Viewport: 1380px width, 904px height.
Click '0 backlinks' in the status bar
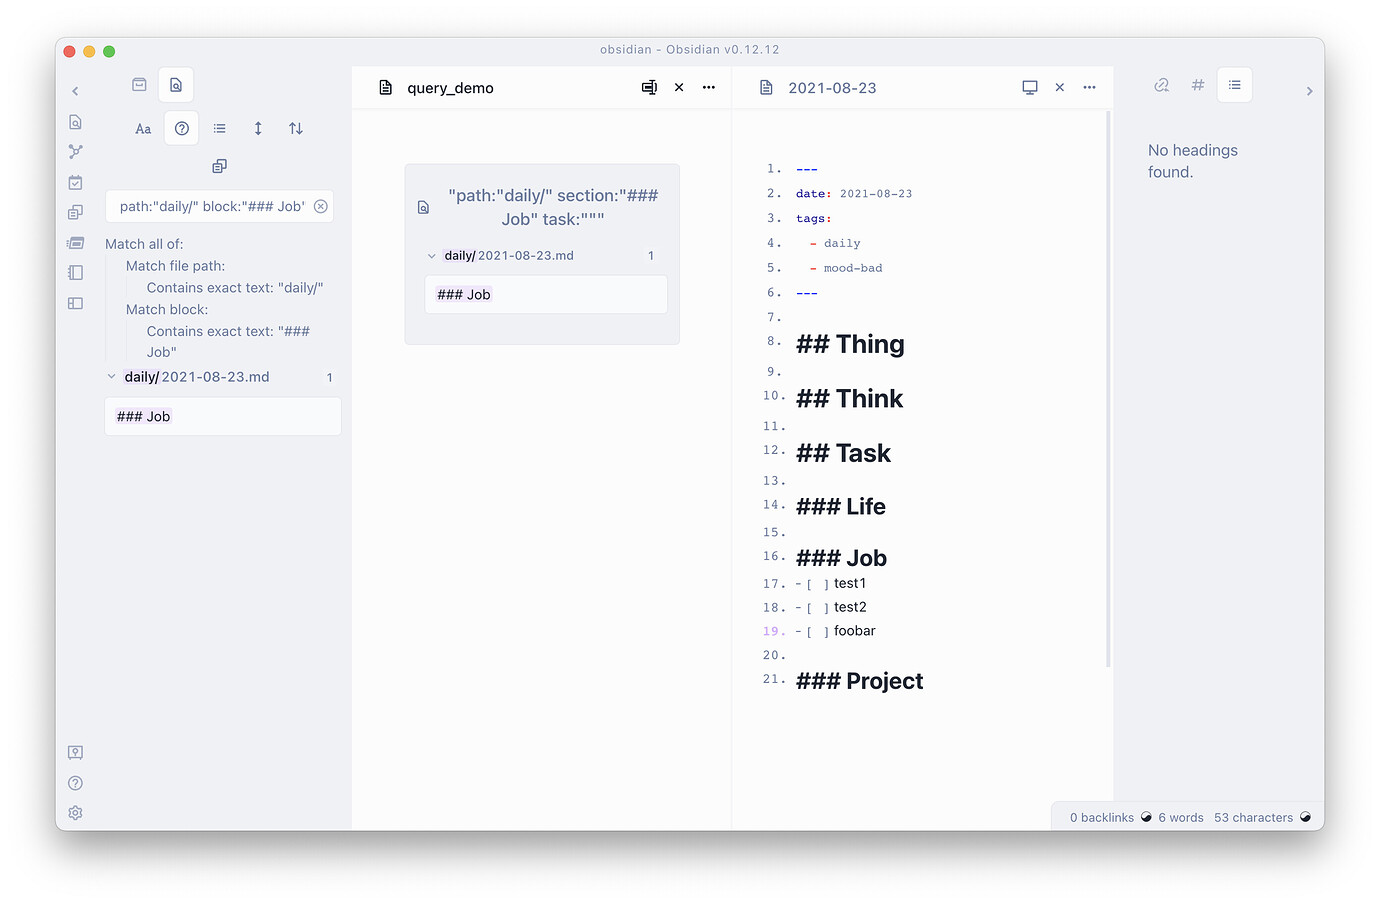tap(1102, 817)
